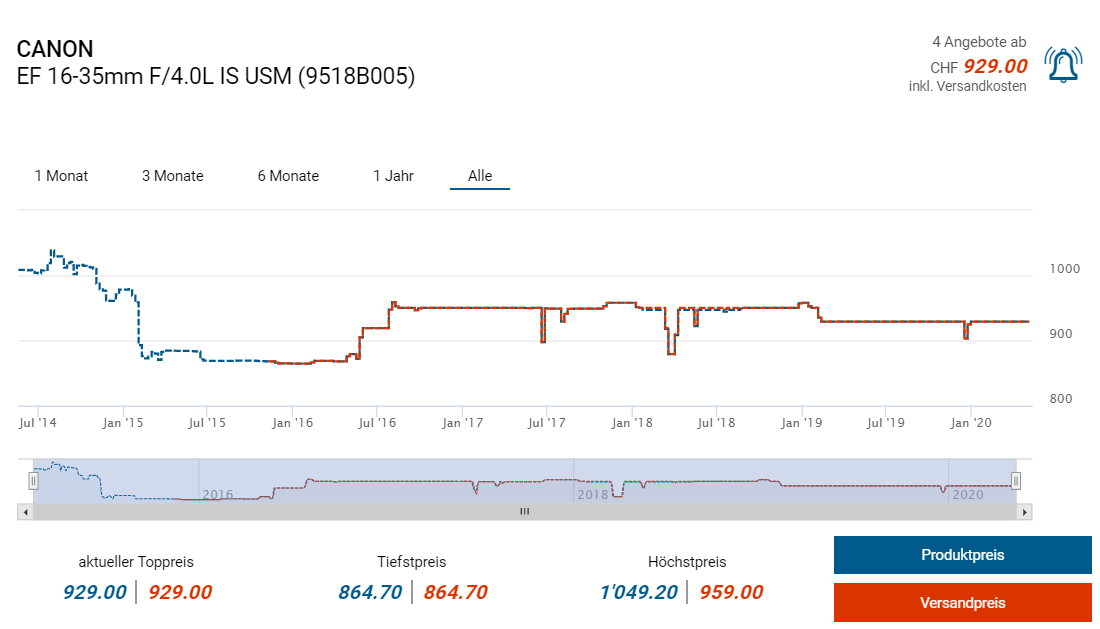Image resolution: width=1100 pixels, height=629 pixels.
Task: Show the 1 Jahr price history
Action: click(x=393, y=176)
